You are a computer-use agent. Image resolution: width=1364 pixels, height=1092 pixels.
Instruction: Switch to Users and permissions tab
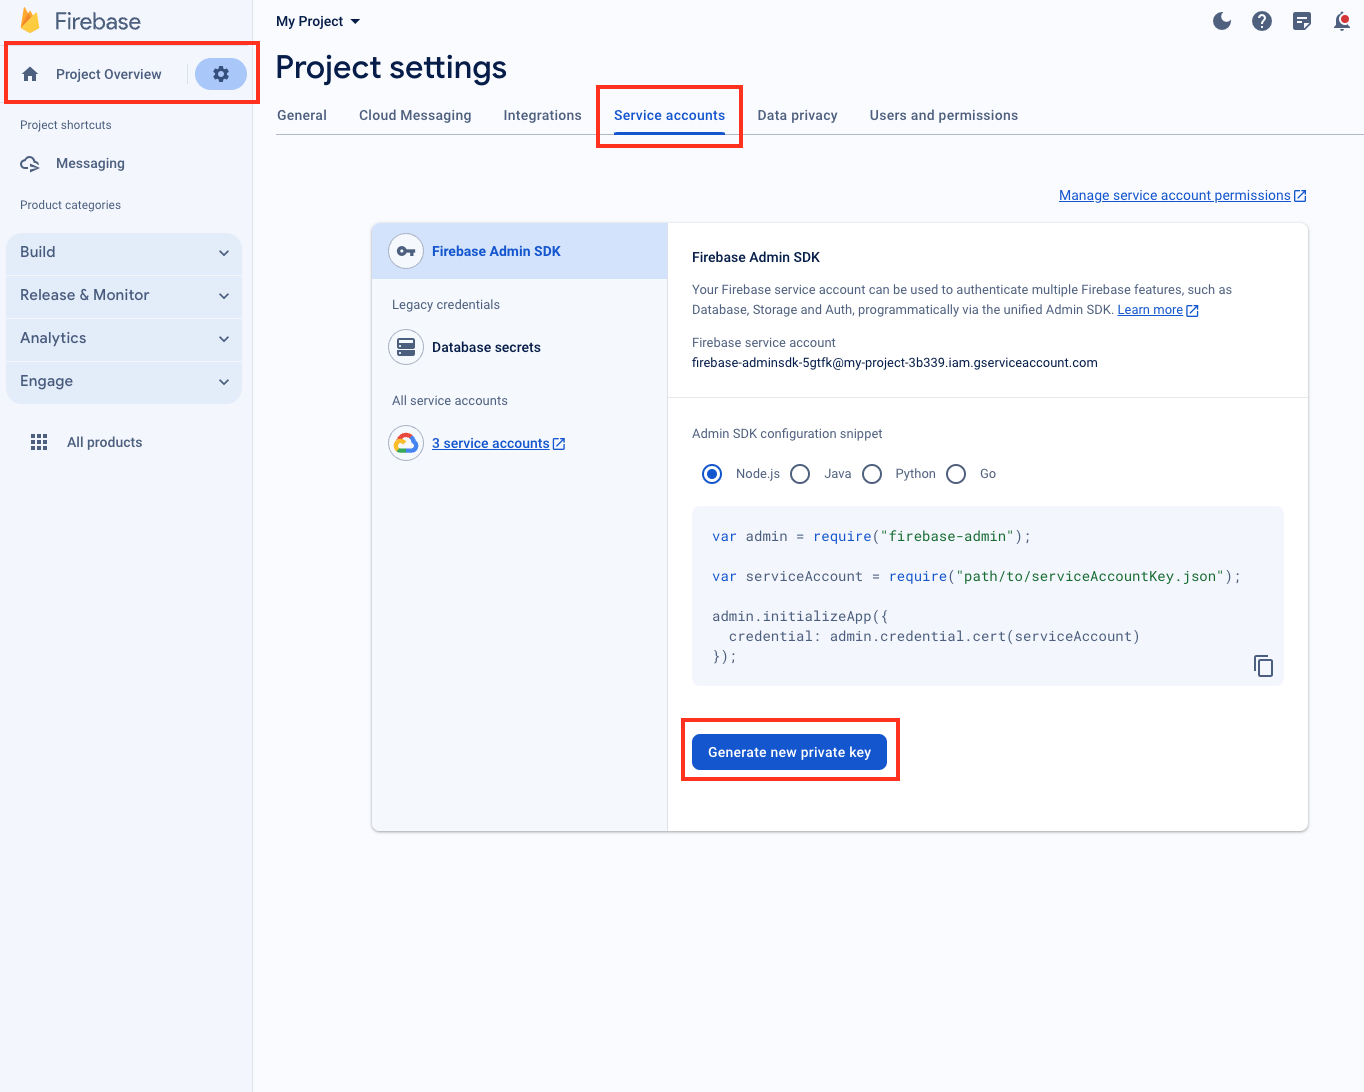pos(944,115)
